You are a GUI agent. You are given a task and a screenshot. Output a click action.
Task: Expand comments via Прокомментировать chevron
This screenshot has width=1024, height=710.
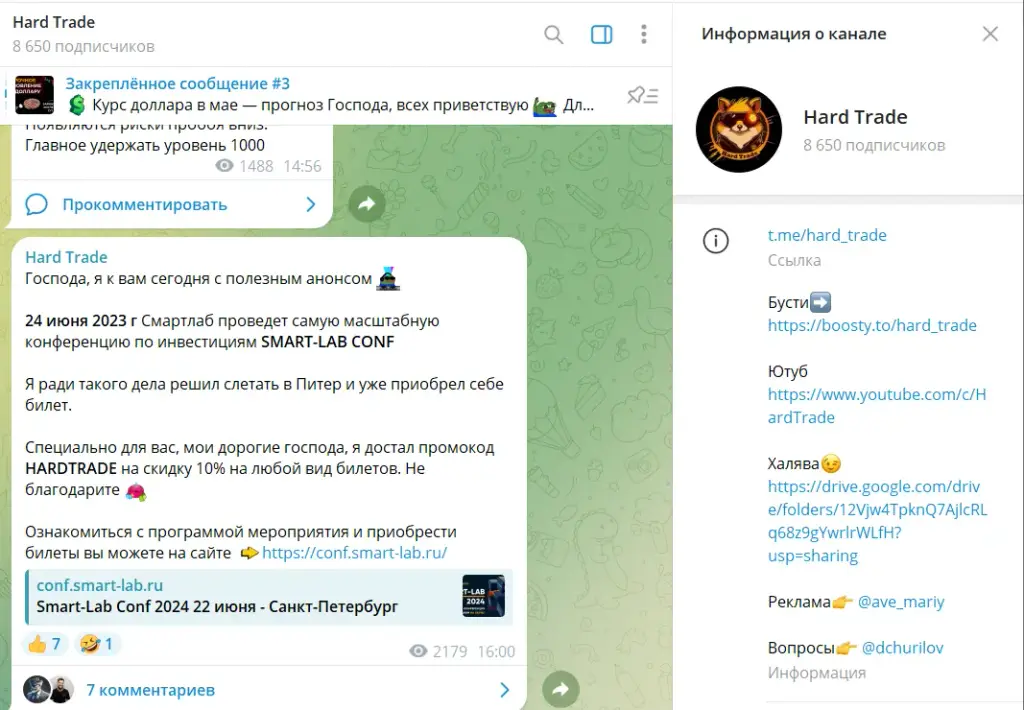click(x=311, y=204)
